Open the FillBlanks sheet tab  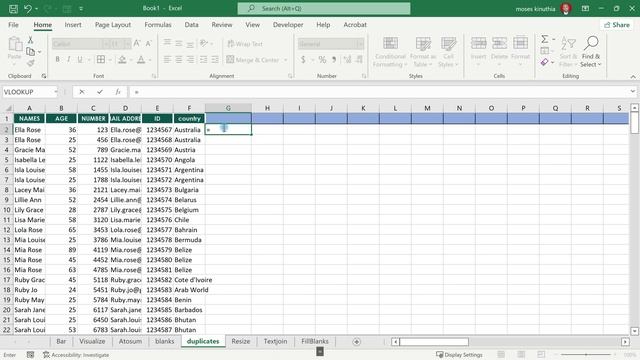[x=314, y=341]
